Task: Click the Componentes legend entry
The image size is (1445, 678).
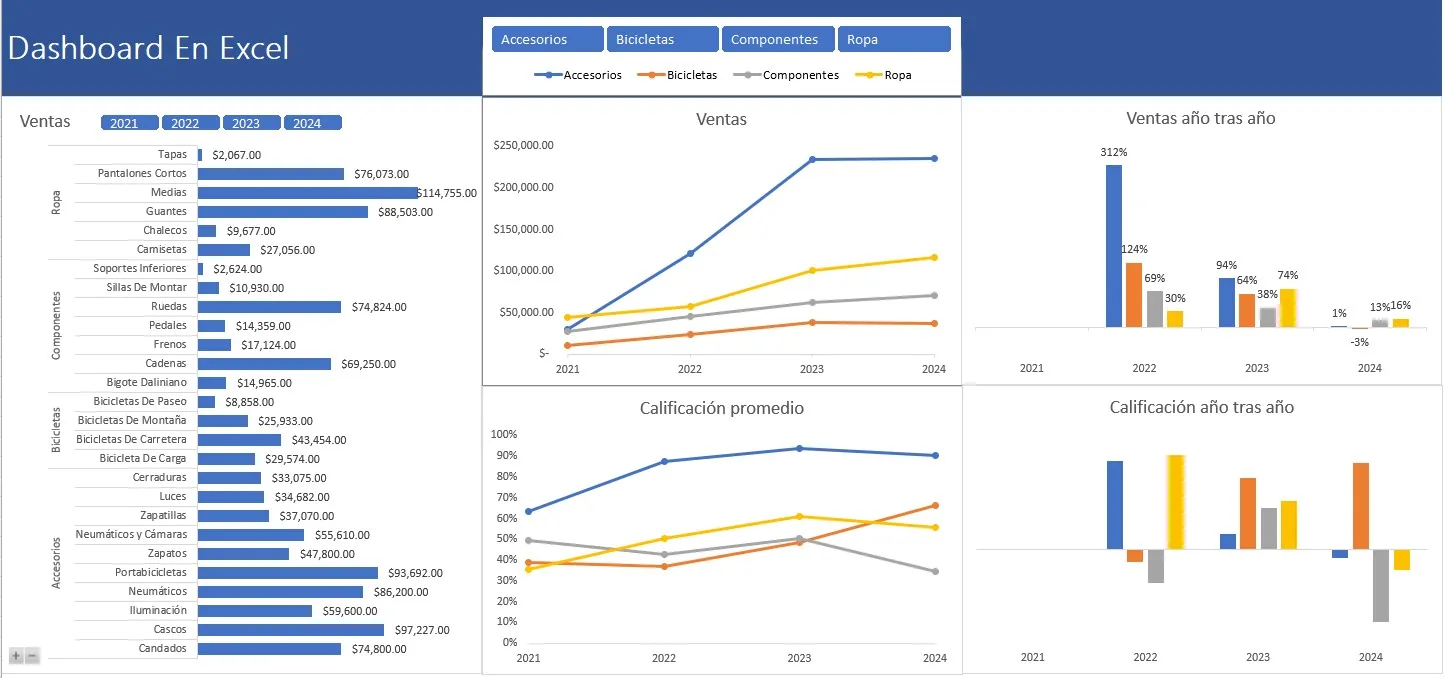Action: (x=786, y=75)
